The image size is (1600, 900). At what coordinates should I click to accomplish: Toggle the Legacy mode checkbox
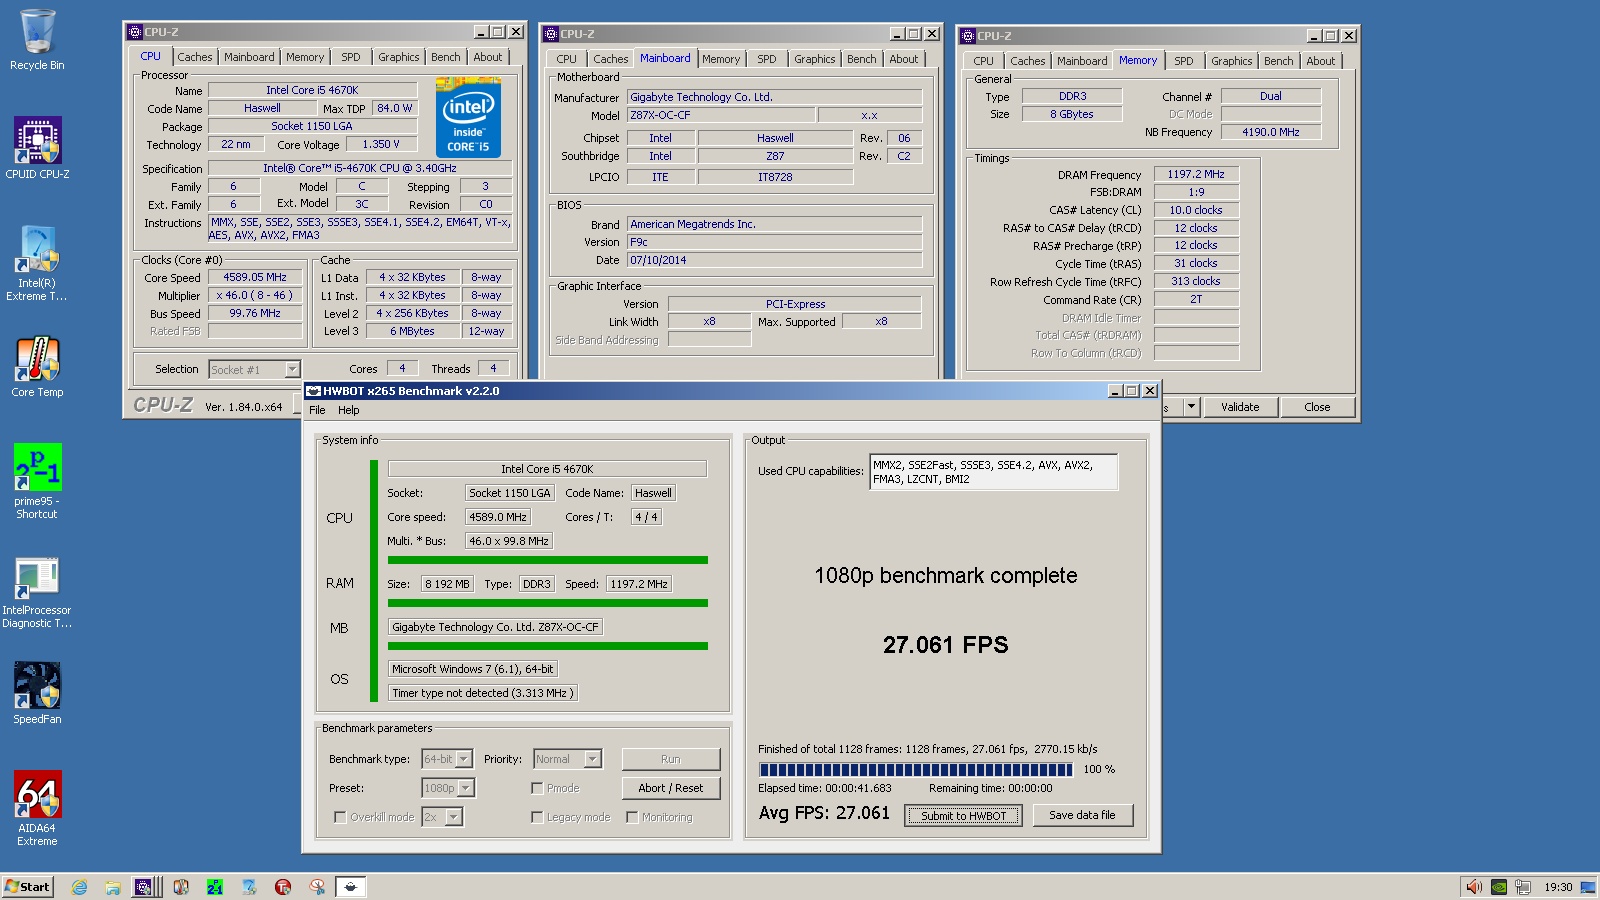click(x=537, y=817)
